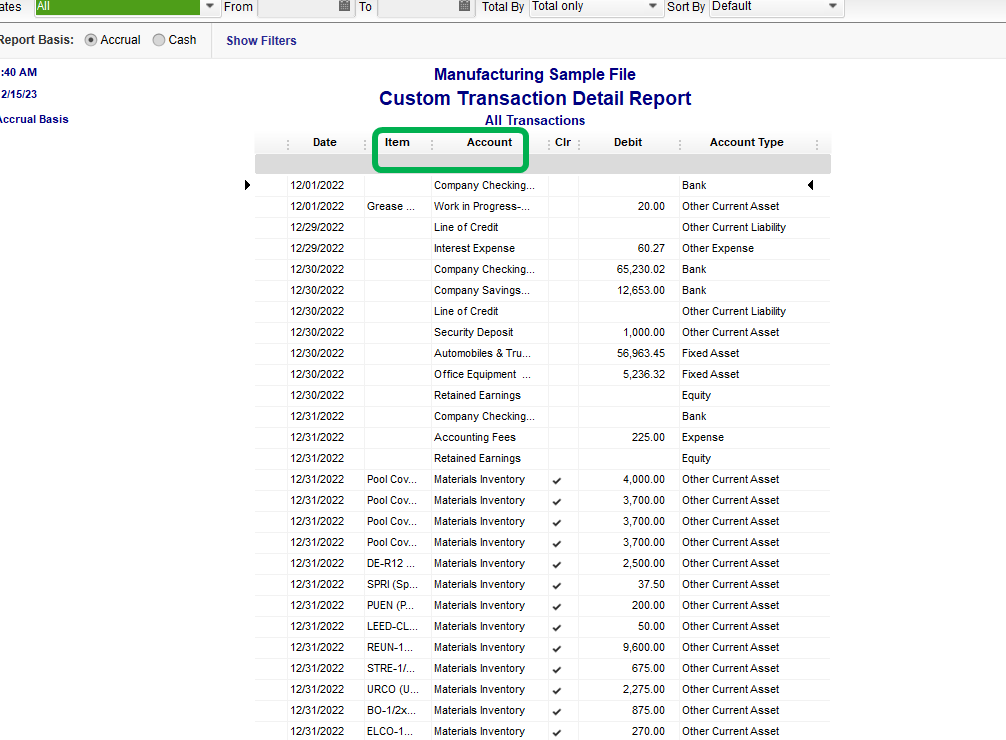The image size is (1006, 740).
Task: Click the left-pointing row marker arrow
Action: pyautogui.click(x=810, y=185)
